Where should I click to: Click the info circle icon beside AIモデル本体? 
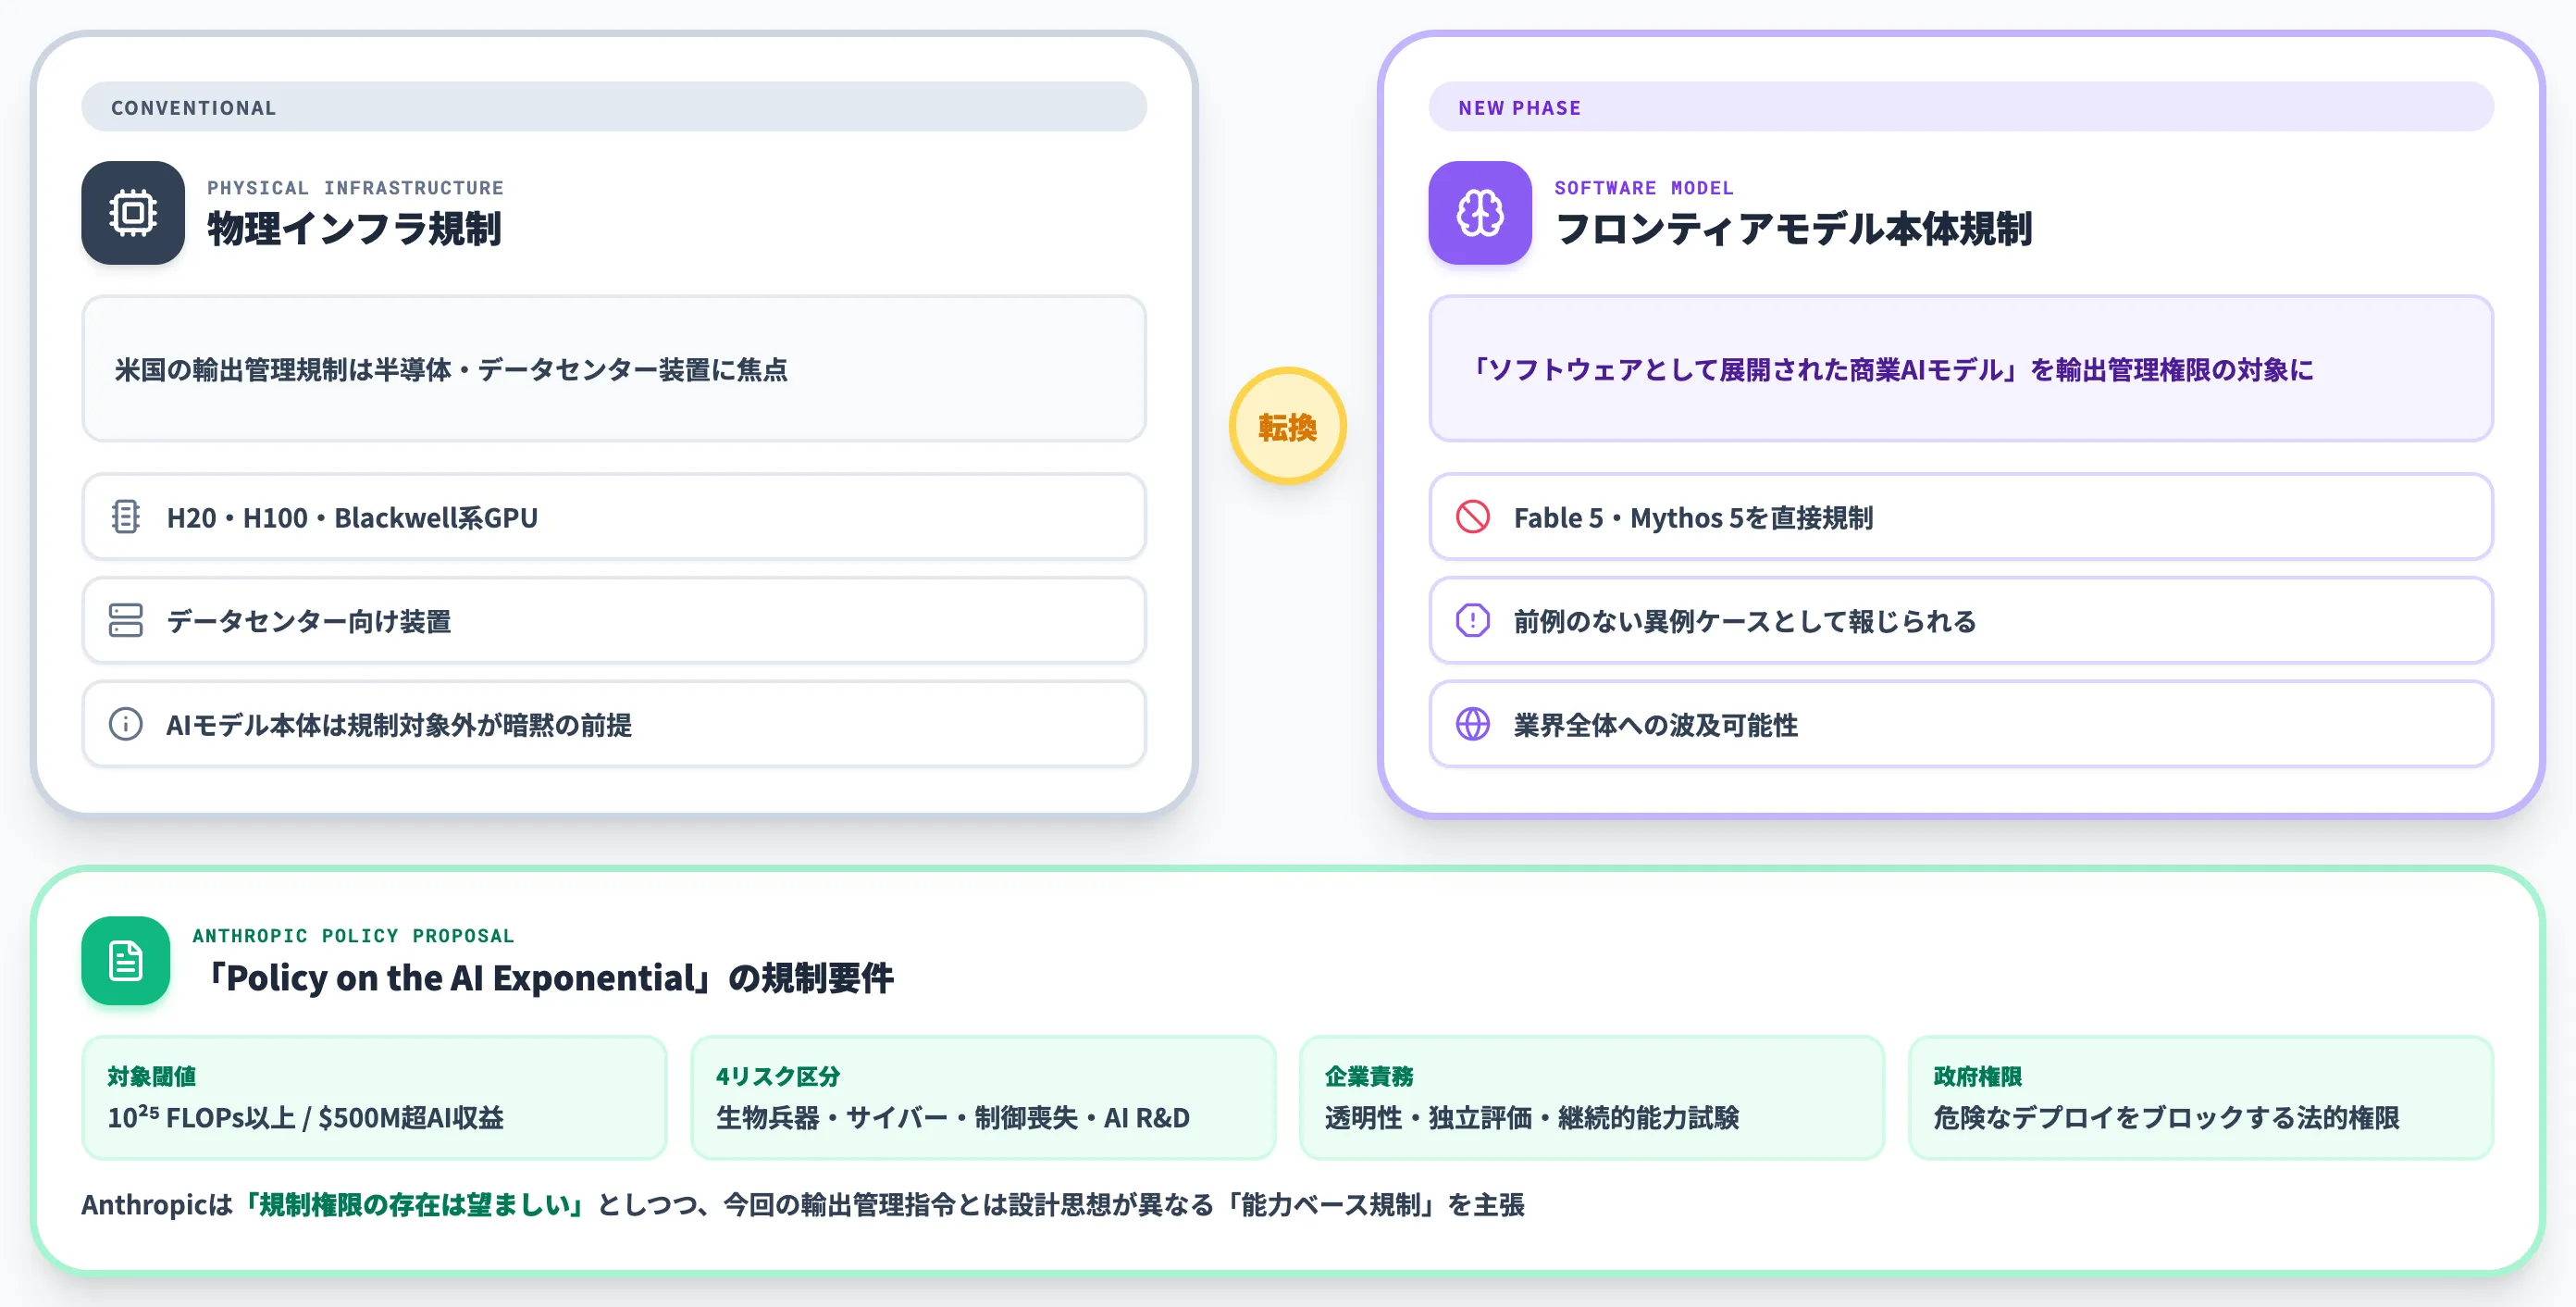[x=126, y=724]
